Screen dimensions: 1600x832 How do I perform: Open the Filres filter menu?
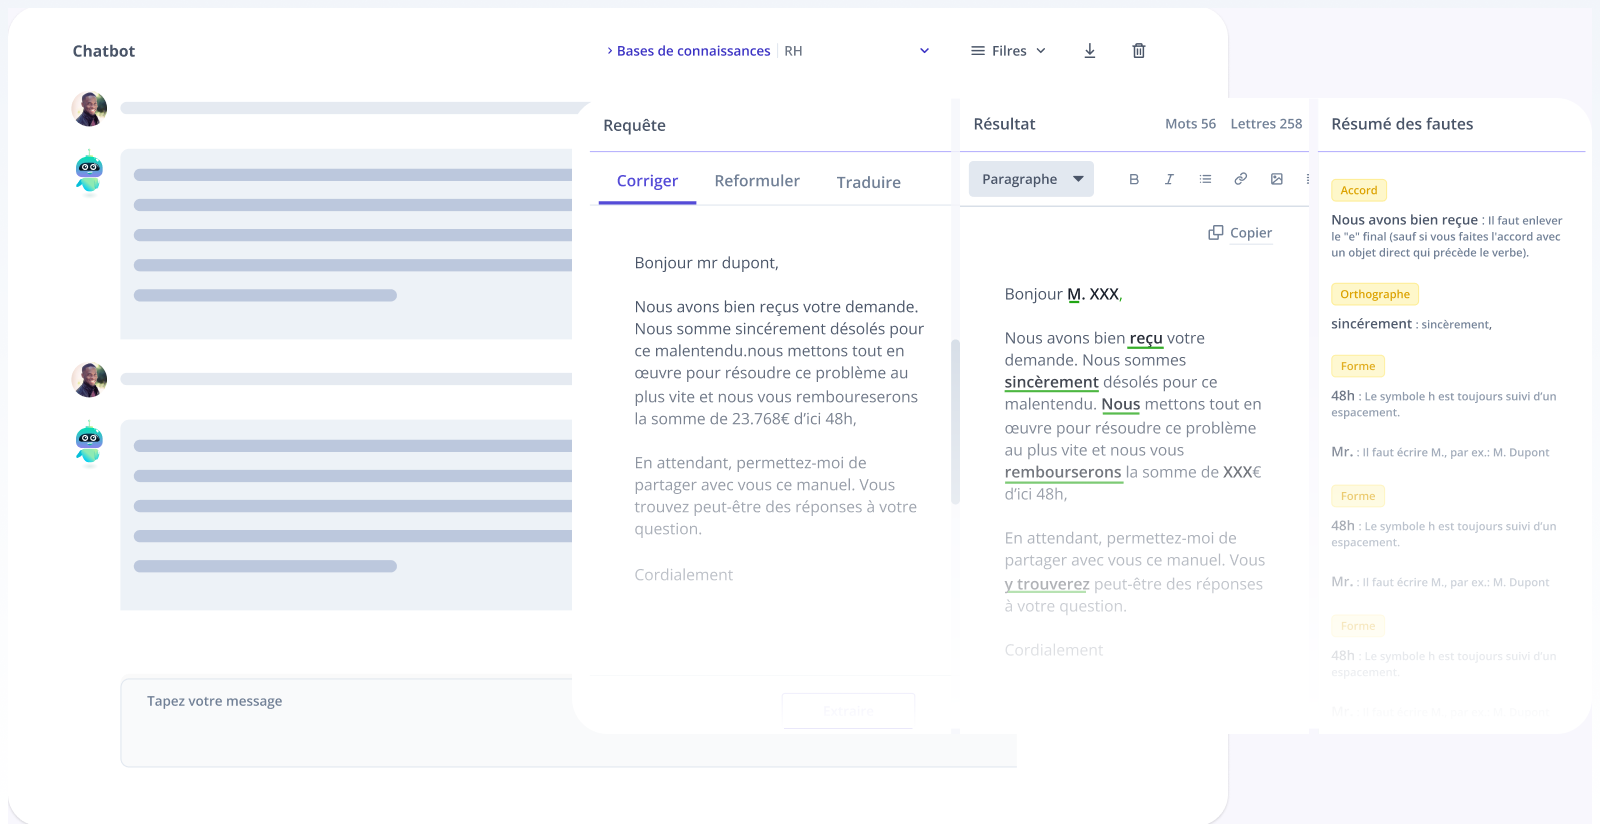pos(1008,51)
